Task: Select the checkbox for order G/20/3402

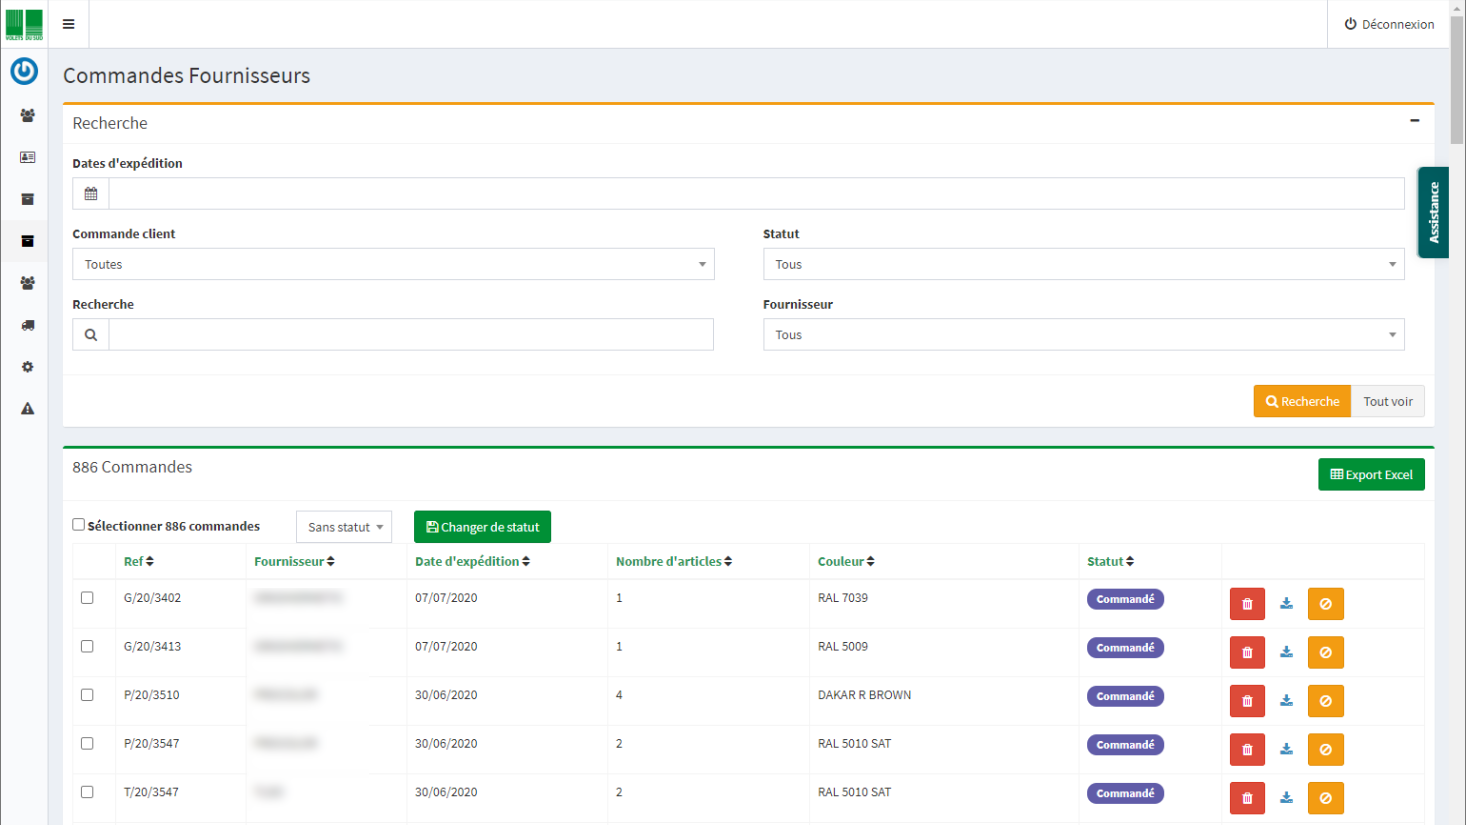Action: (87, 597)
